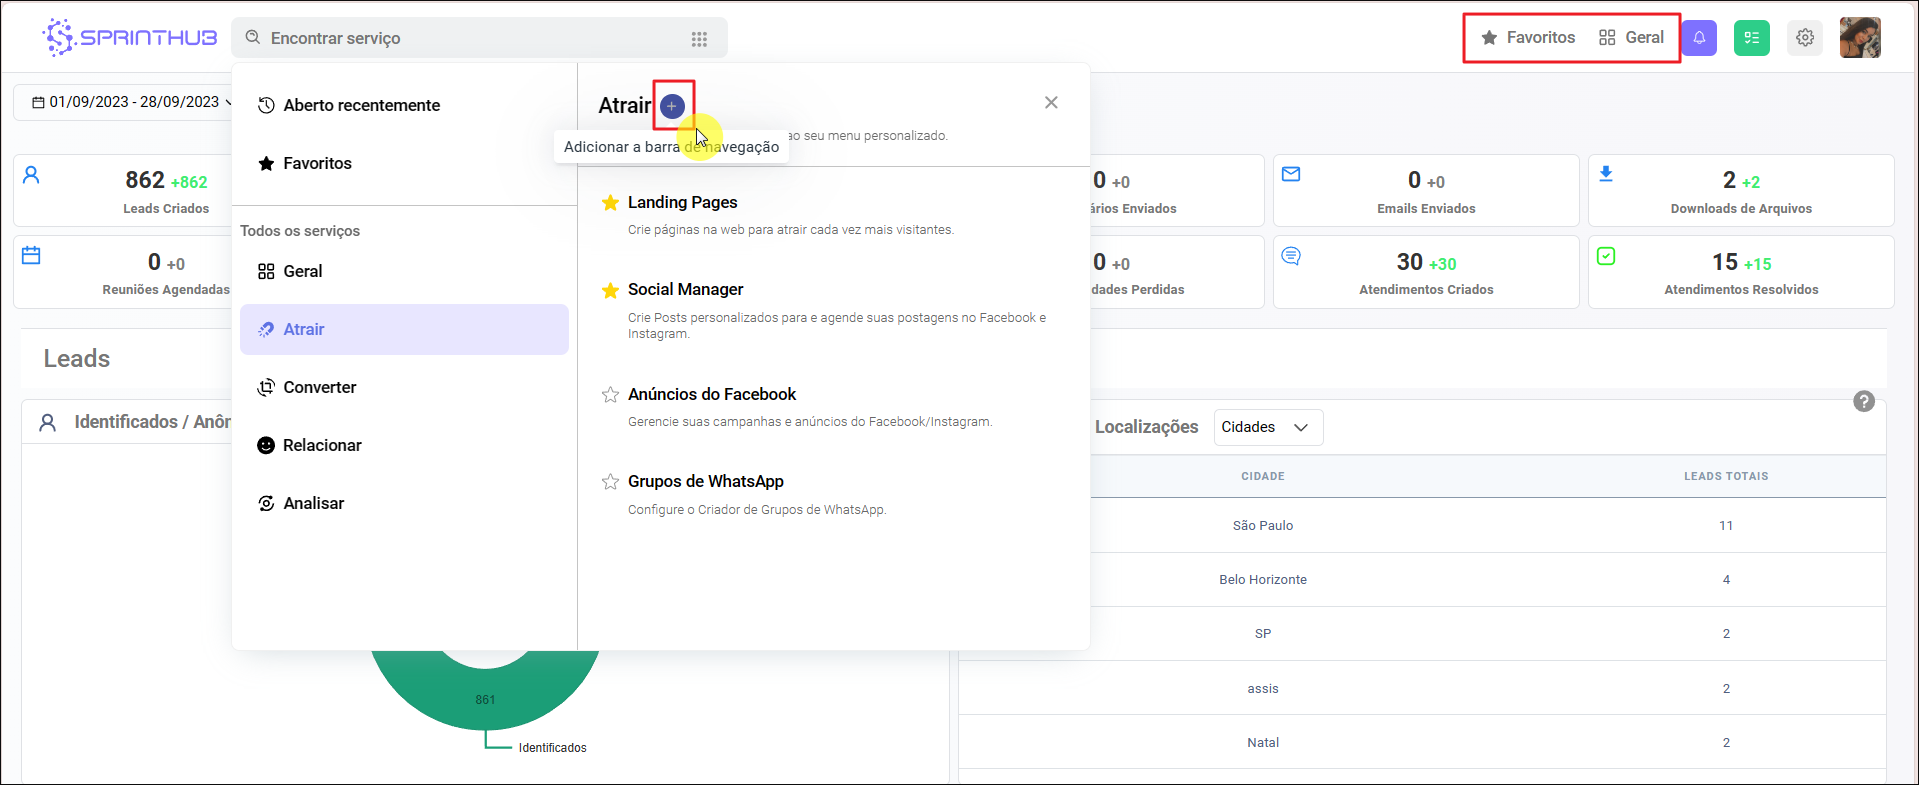
Task: Open the green task list icon
Action: coord(1751,38)
